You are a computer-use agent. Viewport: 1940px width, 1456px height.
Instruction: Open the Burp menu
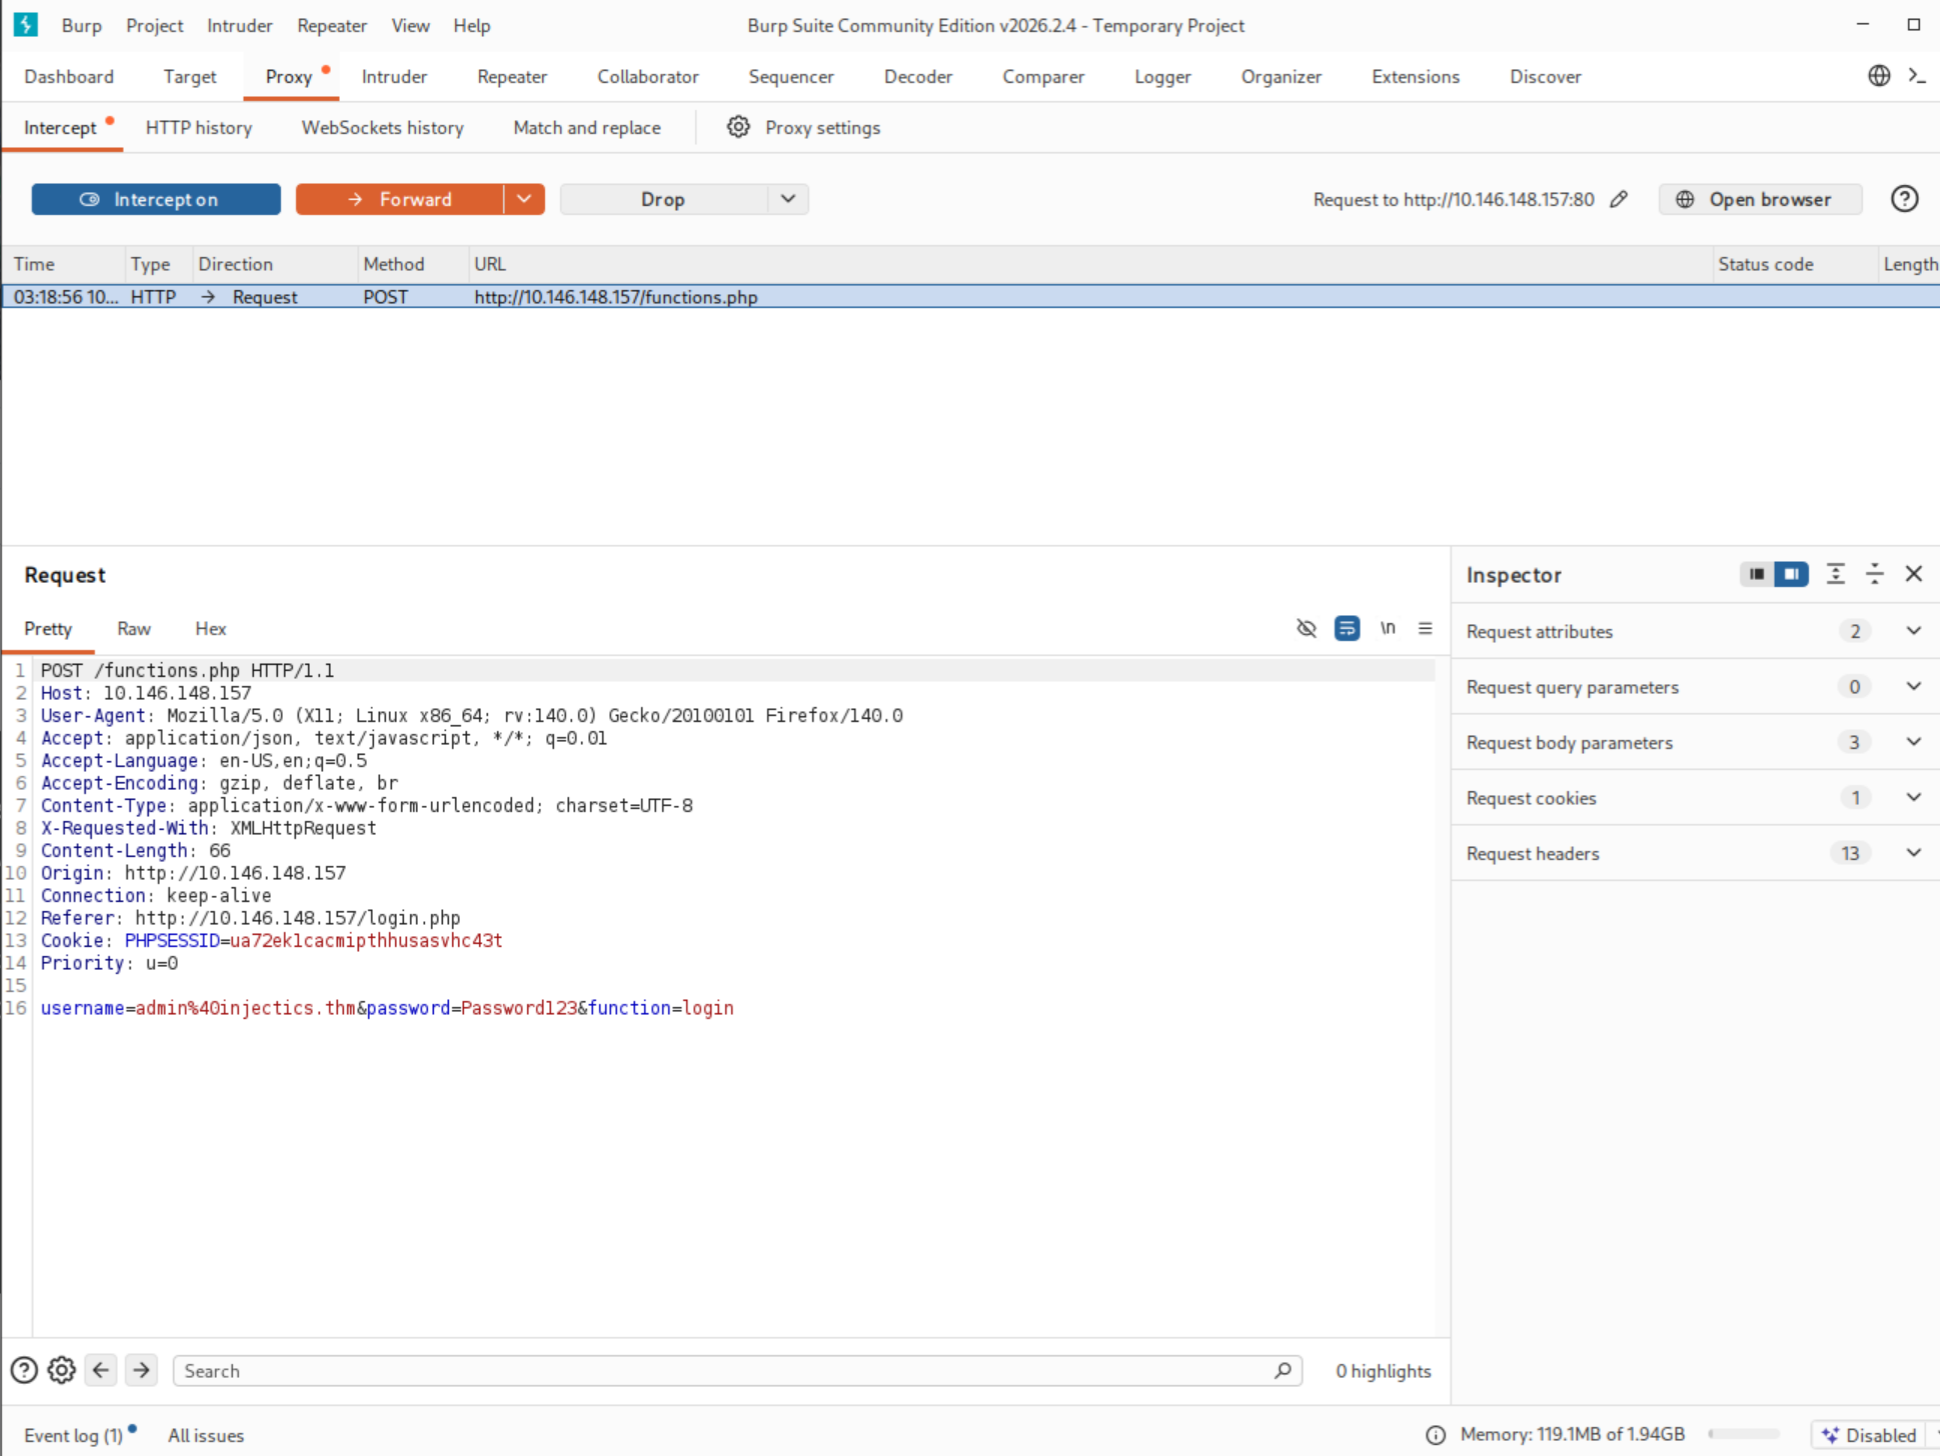click(x=81, y=25)
